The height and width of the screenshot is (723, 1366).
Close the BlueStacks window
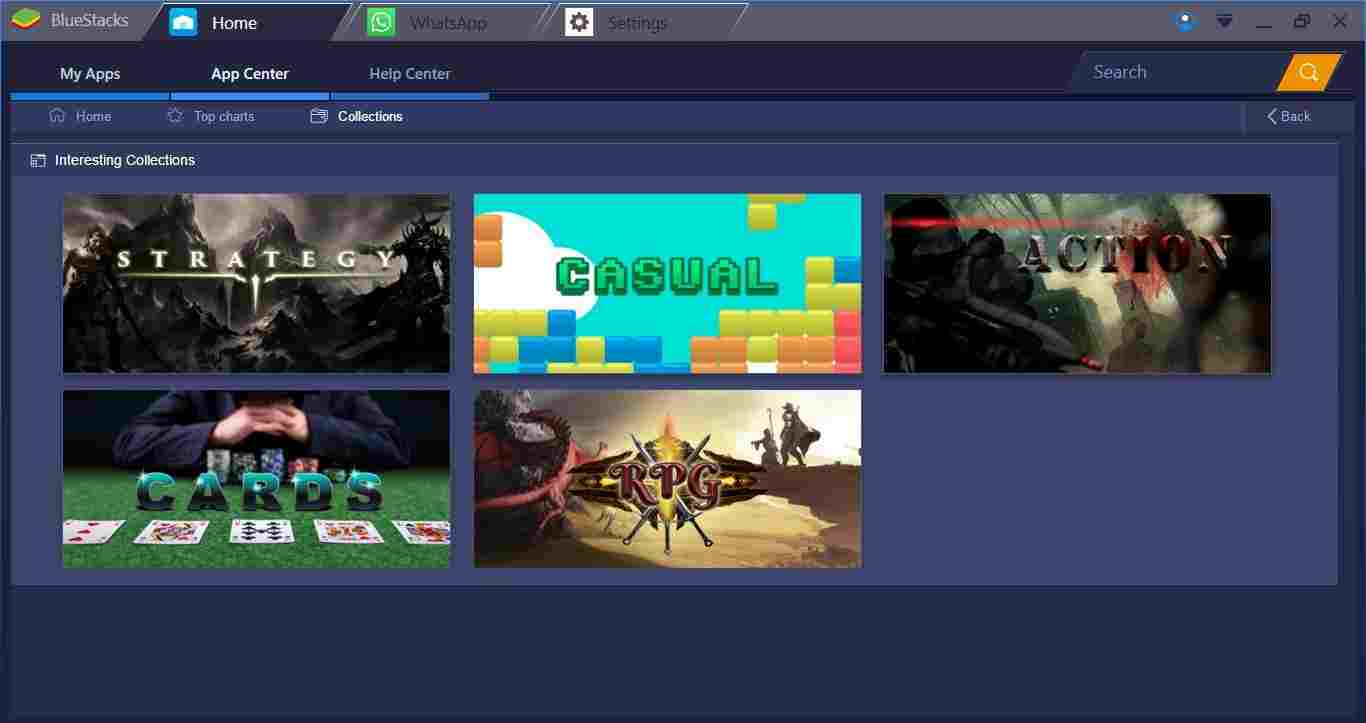(x=1340, y=21)
